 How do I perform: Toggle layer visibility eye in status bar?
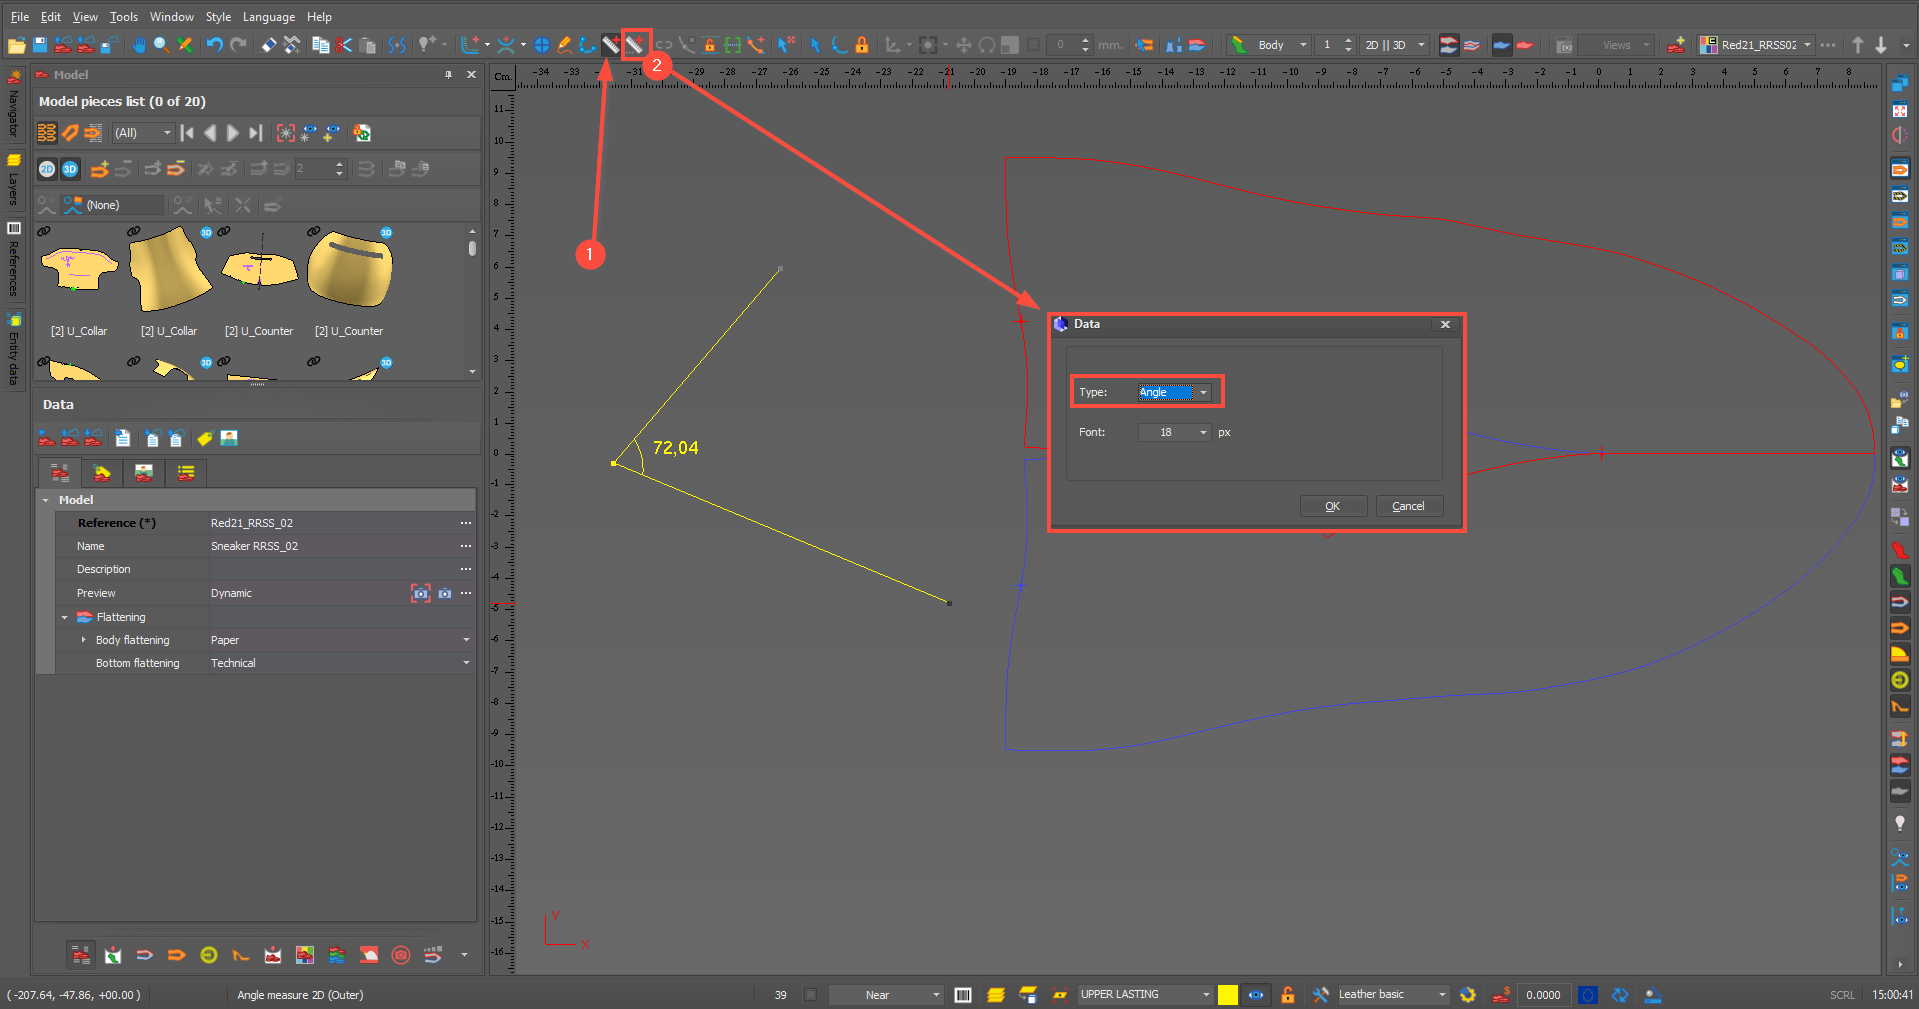point(1256,995)
